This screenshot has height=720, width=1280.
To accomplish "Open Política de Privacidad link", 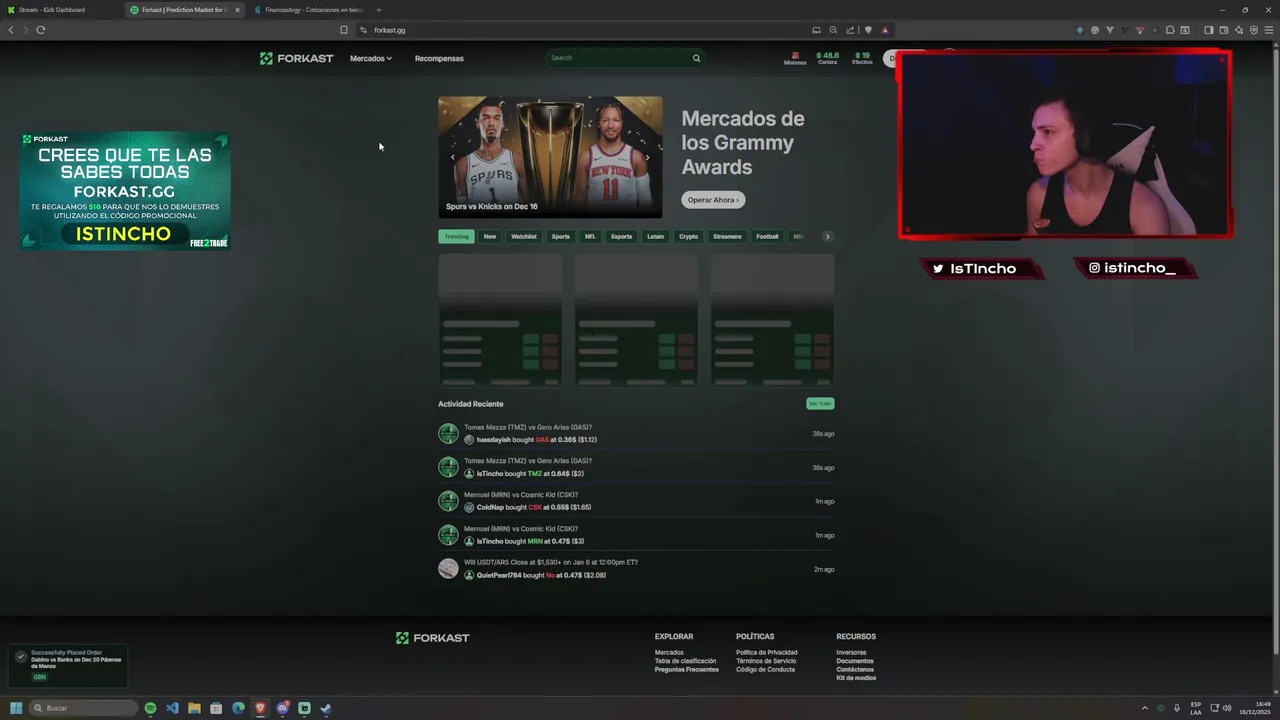I will 766,653.
